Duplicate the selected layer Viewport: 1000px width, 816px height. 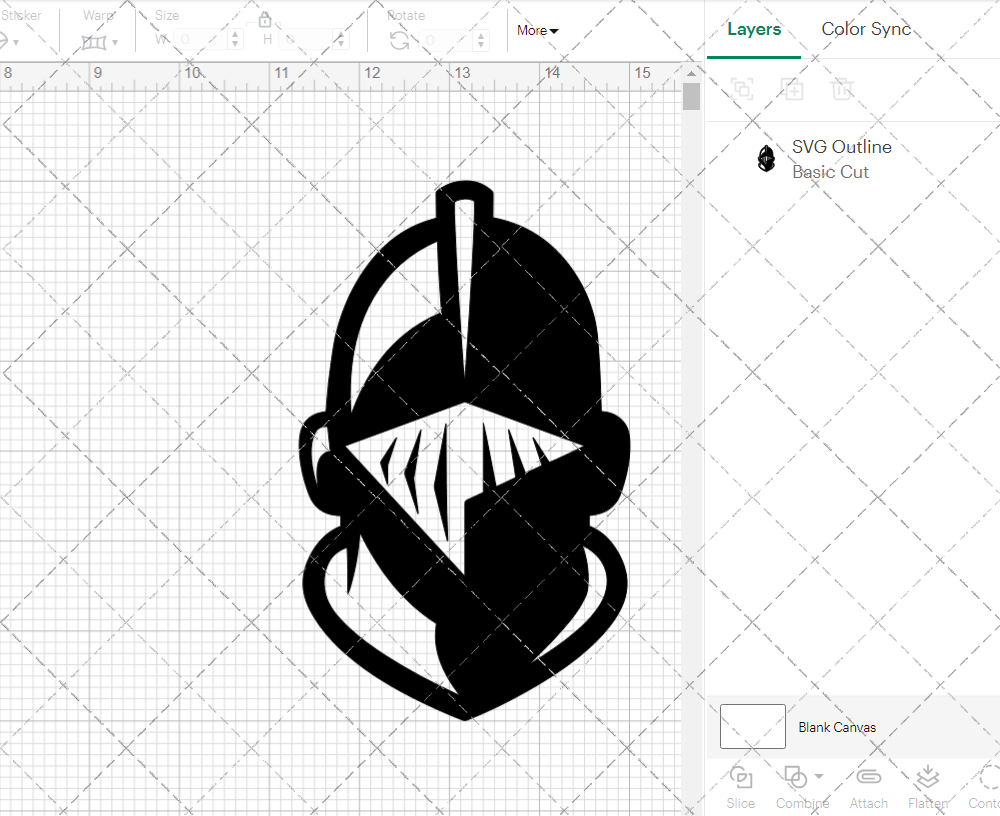click(742, 89)
